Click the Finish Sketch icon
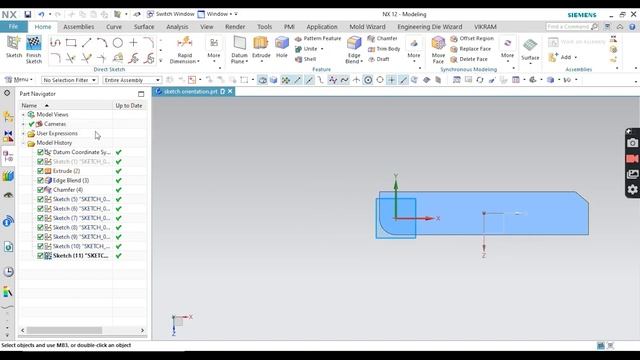Image resolution: width=640 pixels, height=360 pixels. point(34,43)
